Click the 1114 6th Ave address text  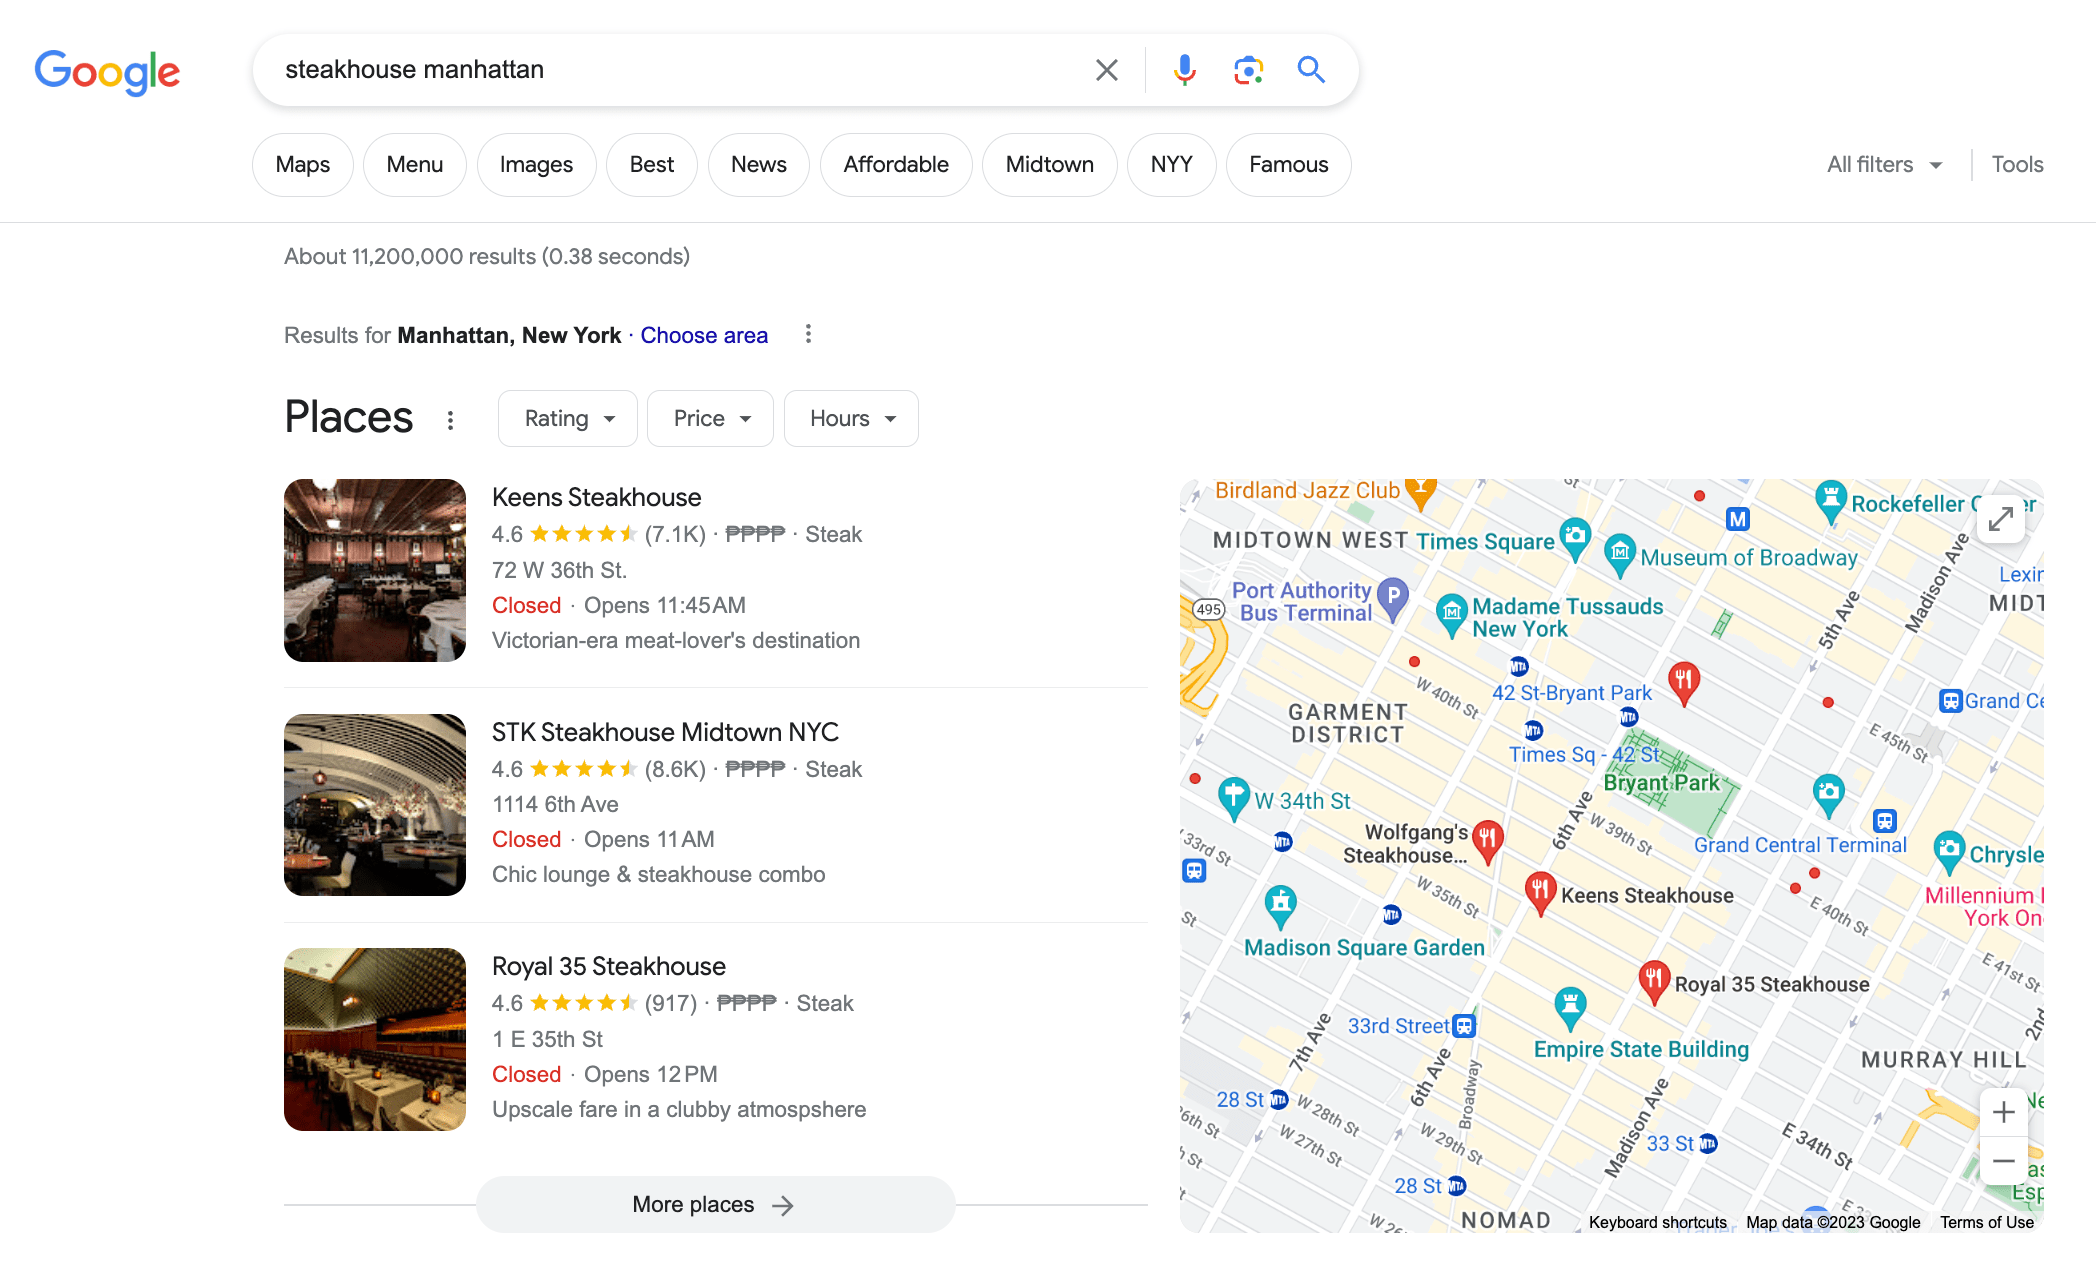click(x=555, y=804)
